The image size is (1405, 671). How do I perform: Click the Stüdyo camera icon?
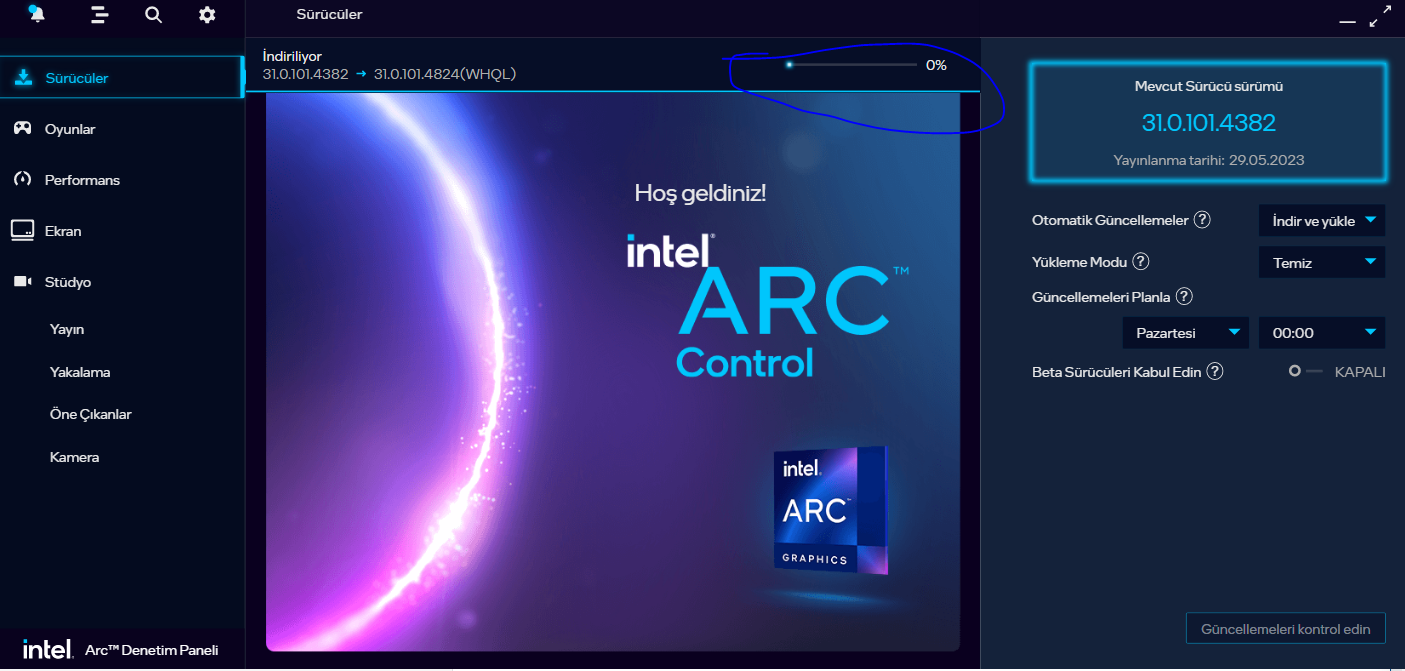22,282
